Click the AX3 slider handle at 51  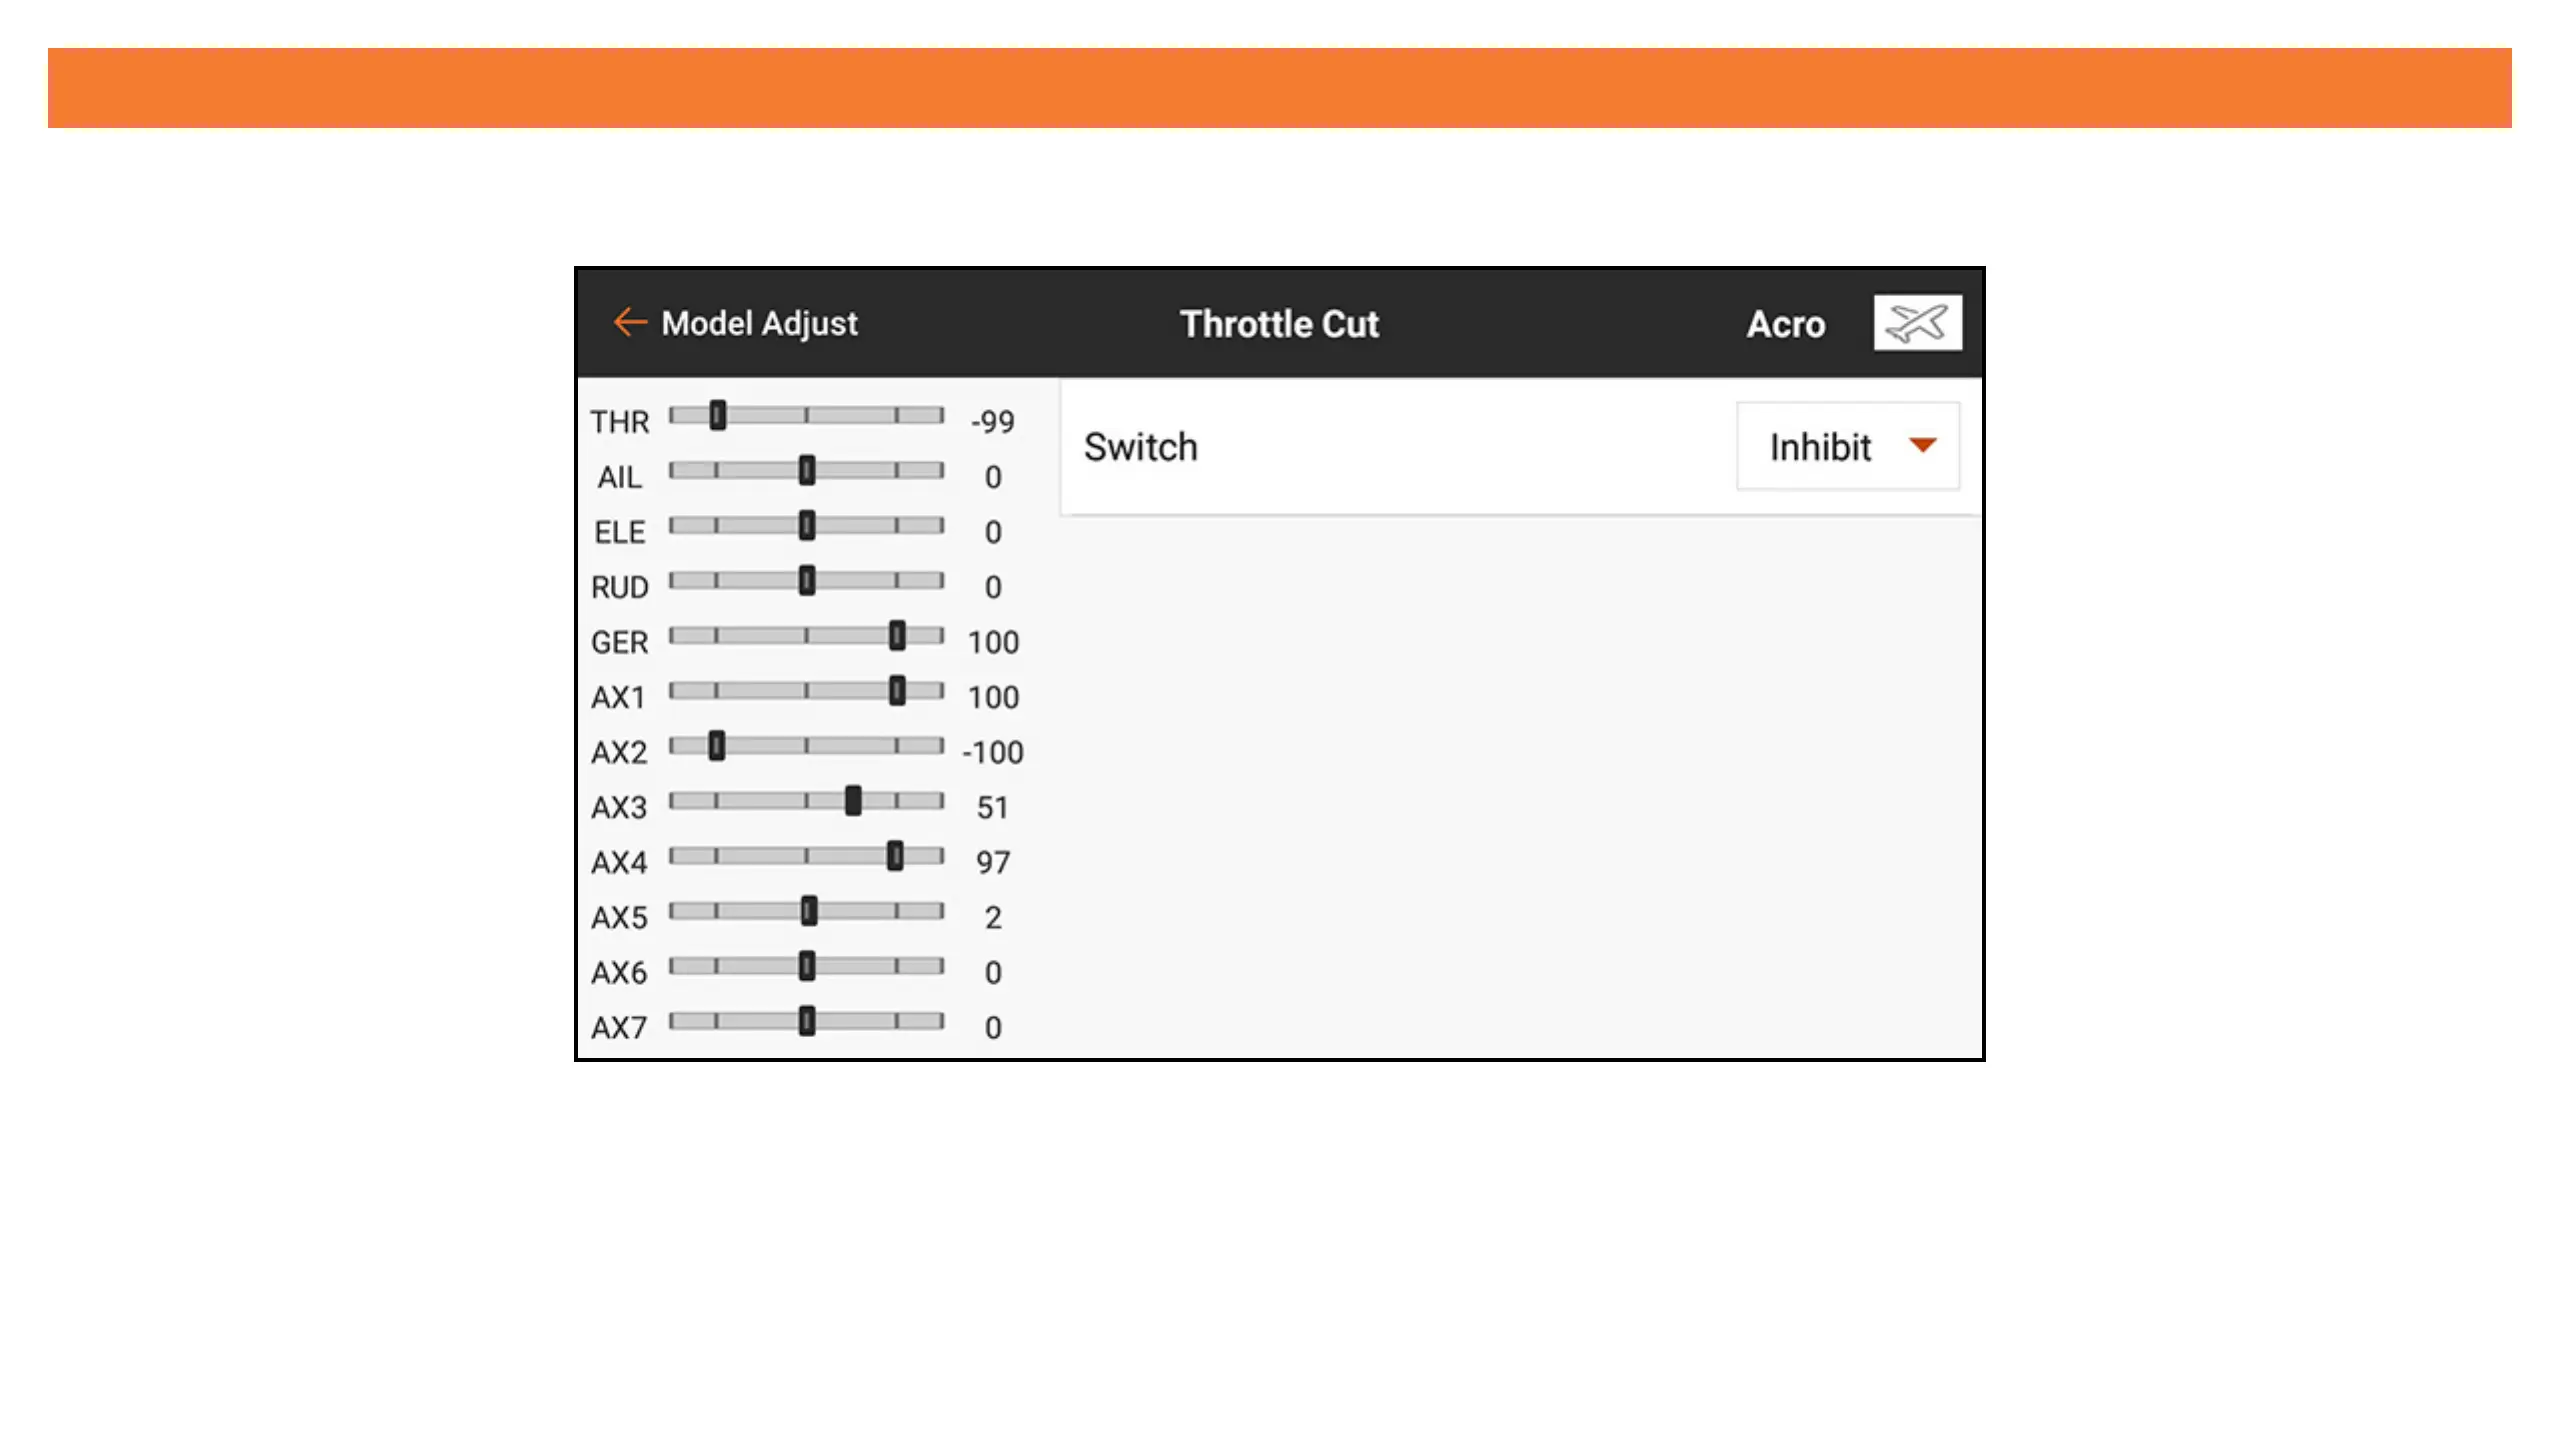coord(853,800)
